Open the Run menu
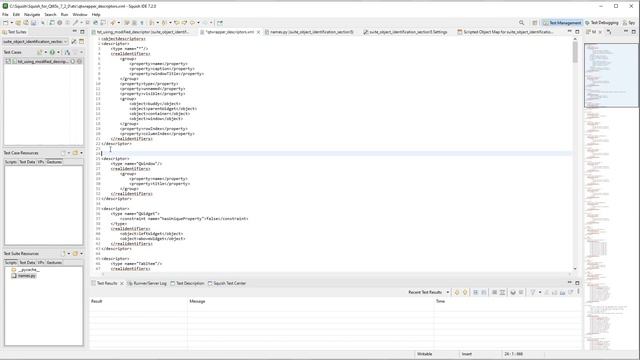Image resolution: width=640 pixels, height=360 pixels. [x=64, y=14]
